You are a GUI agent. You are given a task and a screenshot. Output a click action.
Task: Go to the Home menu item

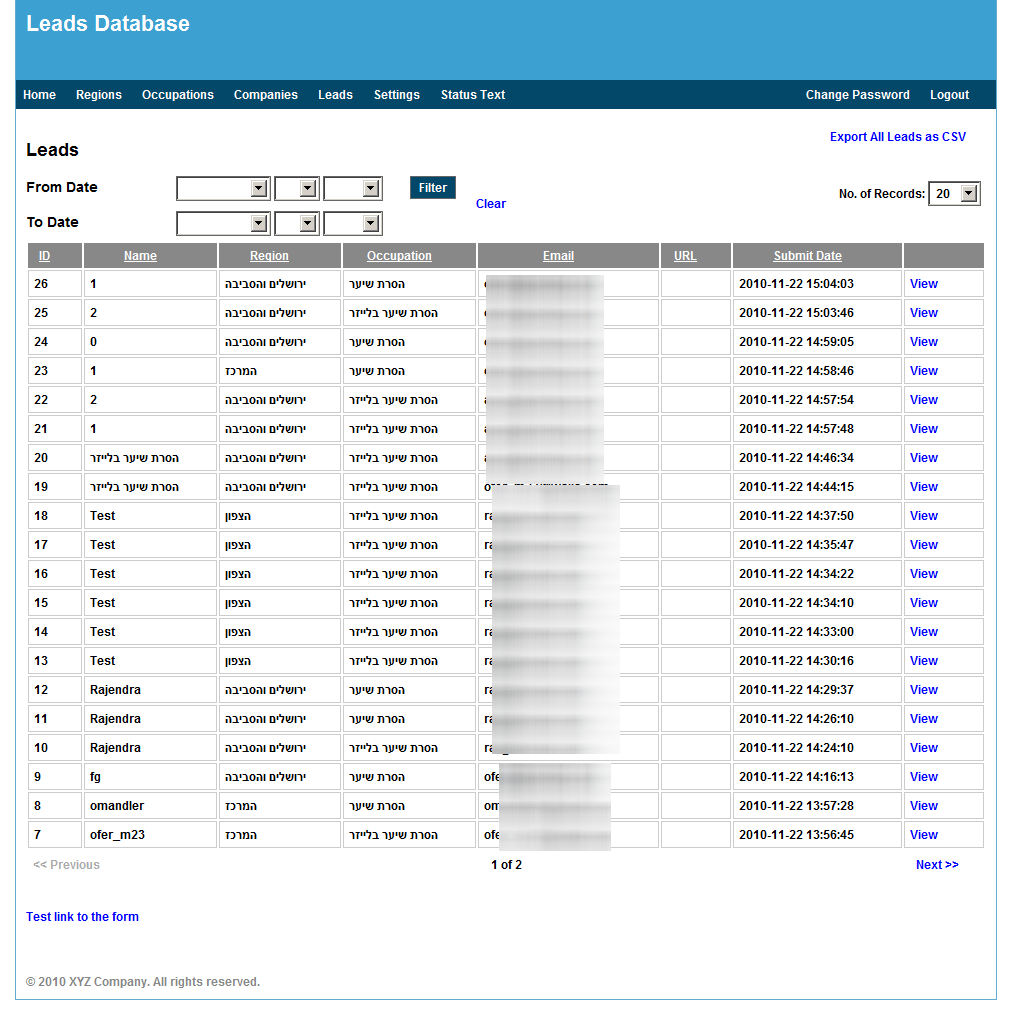tap(39, 95)
